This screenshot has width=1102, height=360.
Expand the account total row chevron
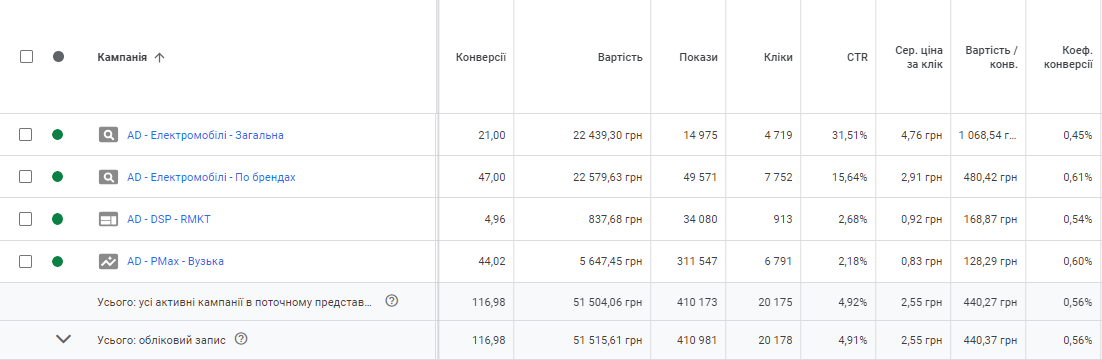click(x=63, y=339)
